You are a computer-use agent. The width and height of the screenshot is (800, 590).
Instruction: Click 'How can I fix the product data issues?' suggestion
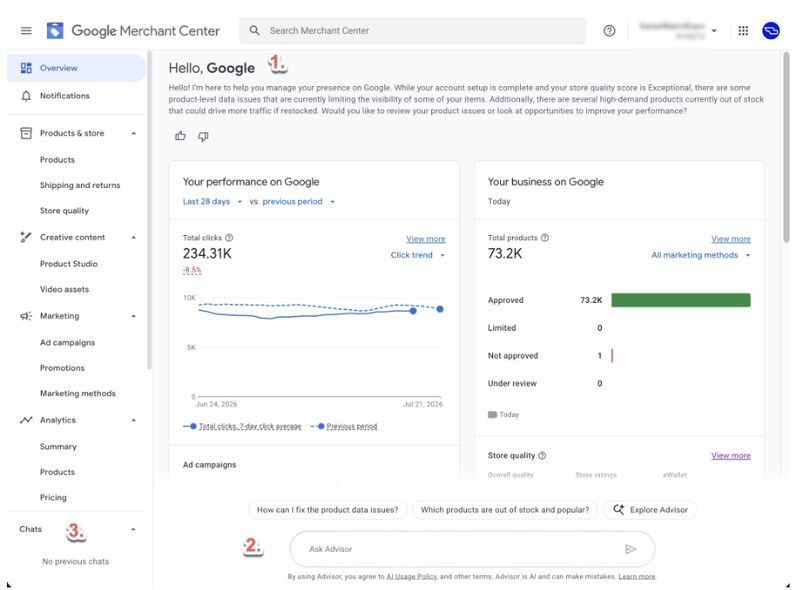click(327, 509)
